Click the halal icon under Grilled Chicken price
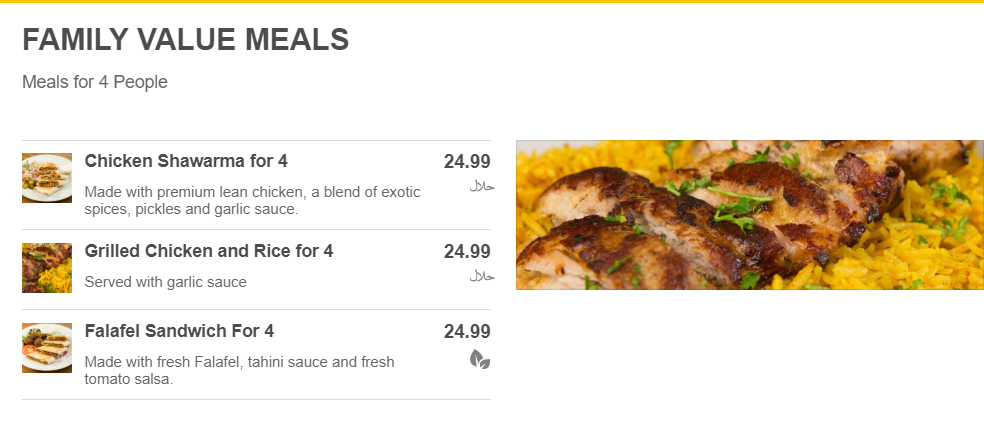Screen dimensions: 984x438 tap(482, 276)
